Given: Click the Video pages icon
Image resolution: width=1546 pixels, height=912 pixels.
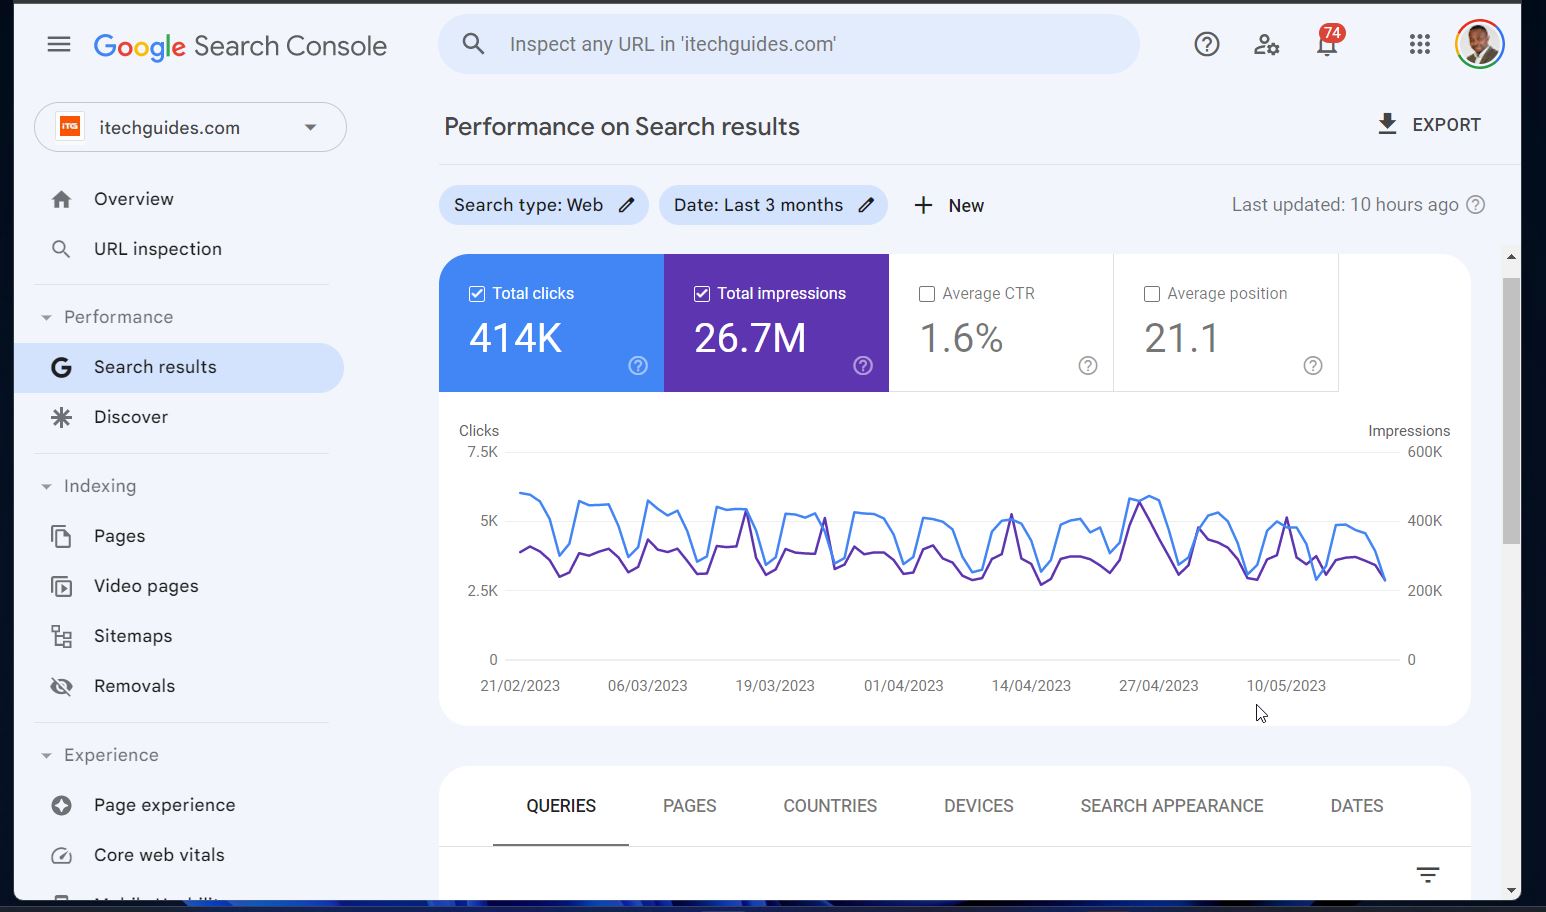Looking at the screenshot, I should pos(61,586).
